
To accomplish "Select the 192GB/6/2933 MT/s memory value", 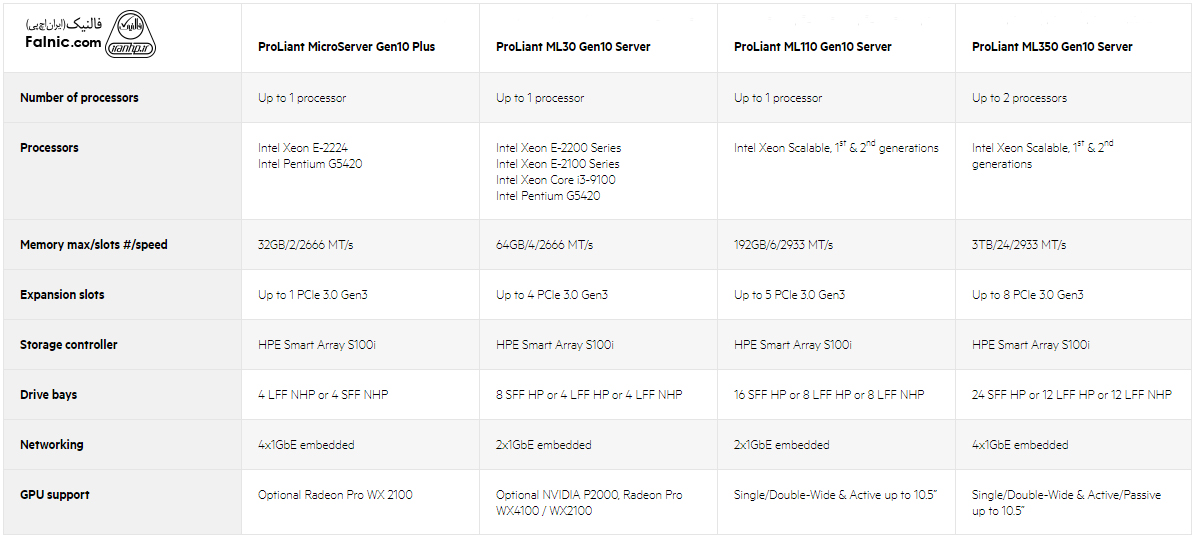I will click(783, 245).
